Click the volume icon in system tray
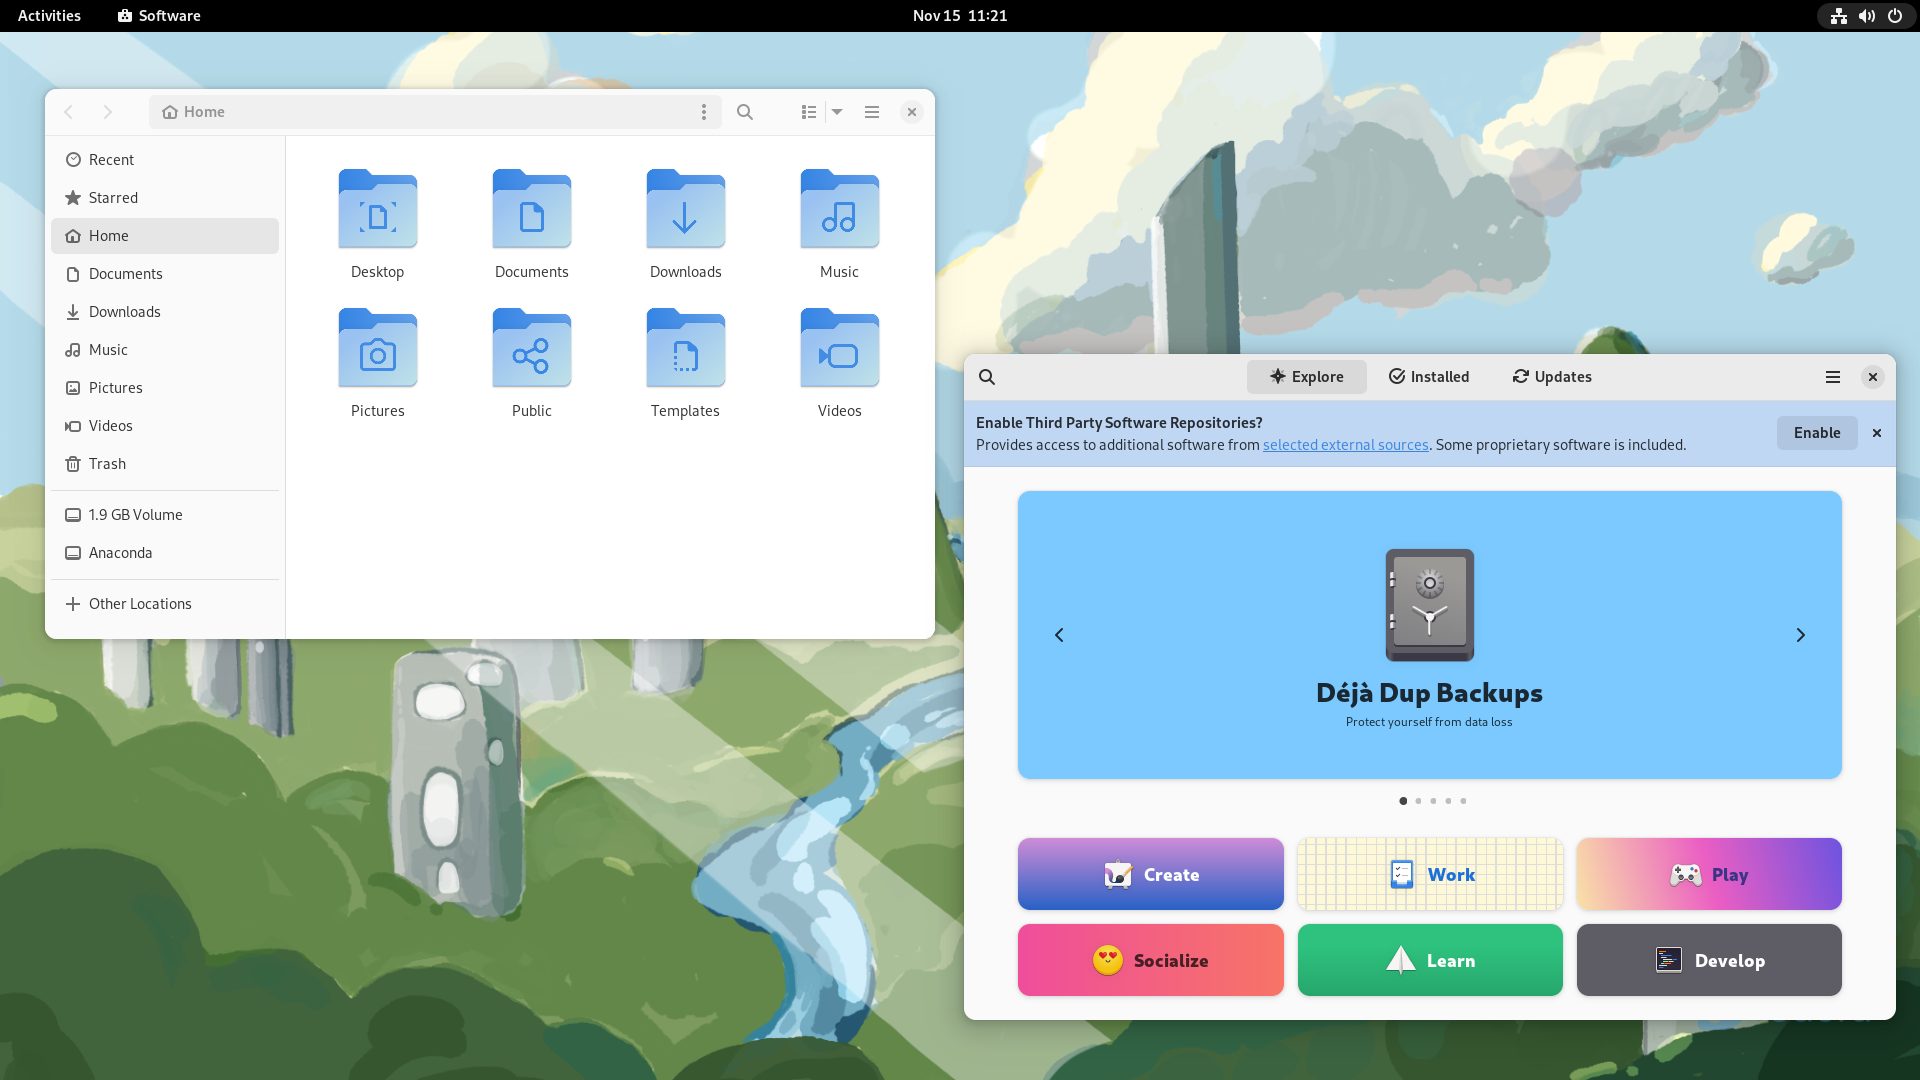 [1867, 16]
